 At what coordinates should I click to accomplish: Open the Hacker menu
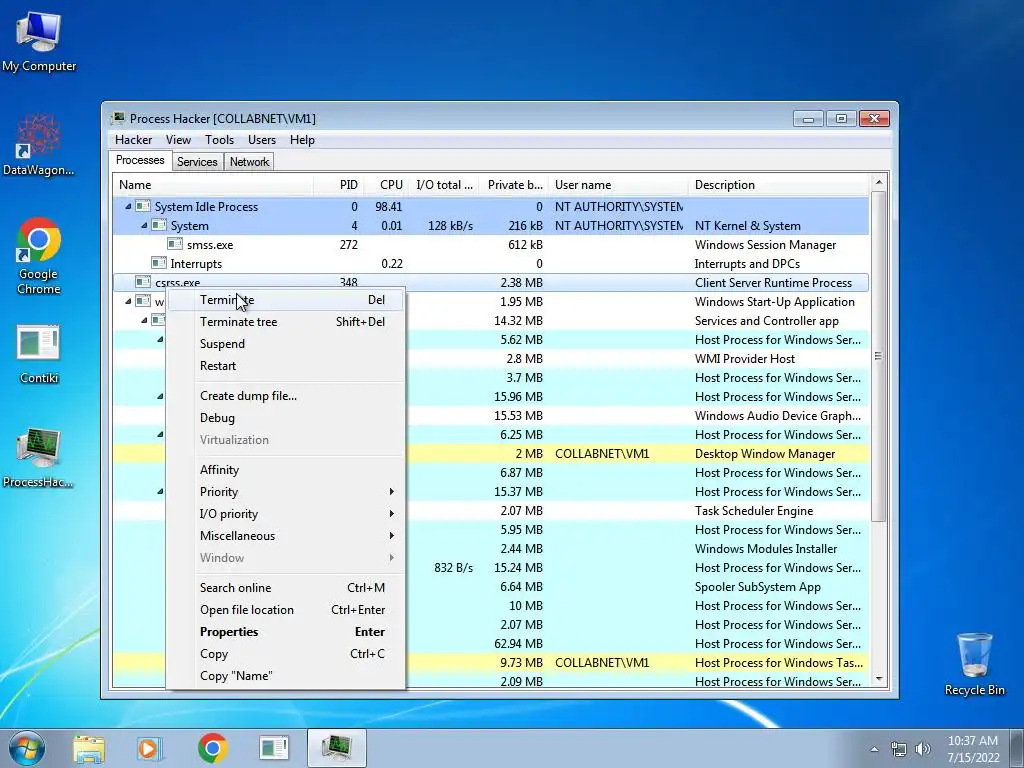133,140
